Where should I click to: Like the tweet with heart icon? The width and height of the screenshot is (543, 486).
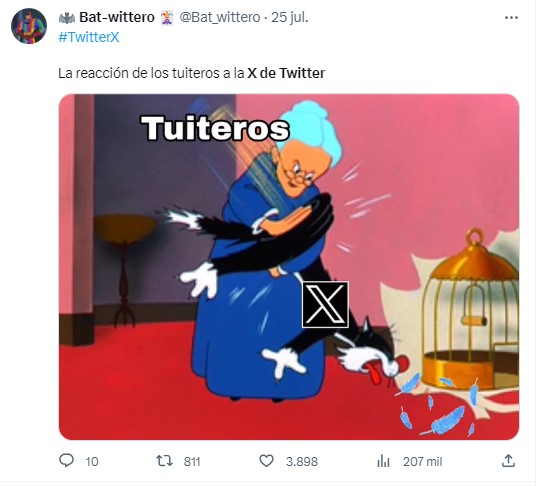click(267, 461)
